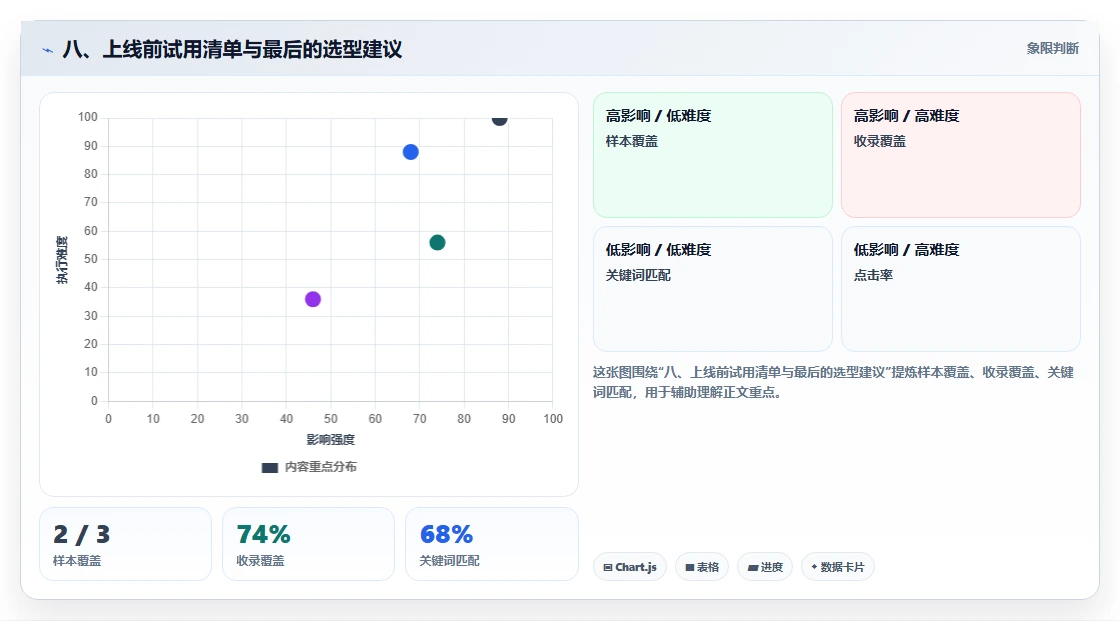Open the 高影响 / 高难度 quadrant card
Viewport: 1120px width, 621px height.
tap(960, 155)
